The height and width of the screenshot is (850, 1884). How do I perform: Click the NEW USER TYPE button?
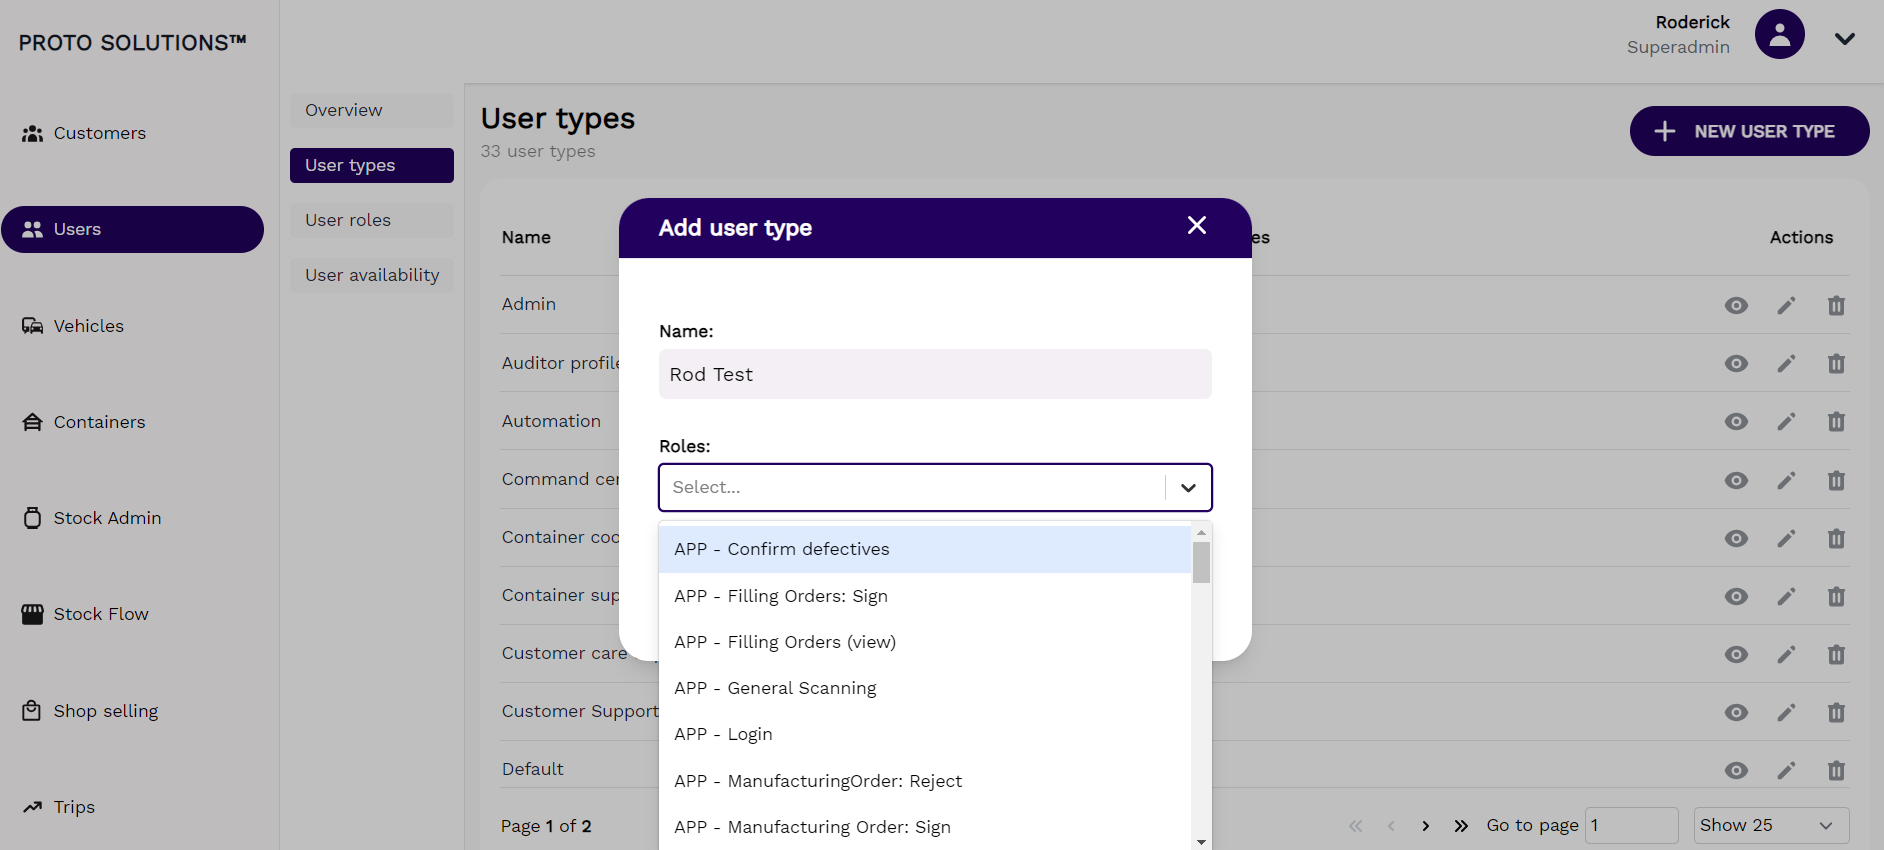1749,131
